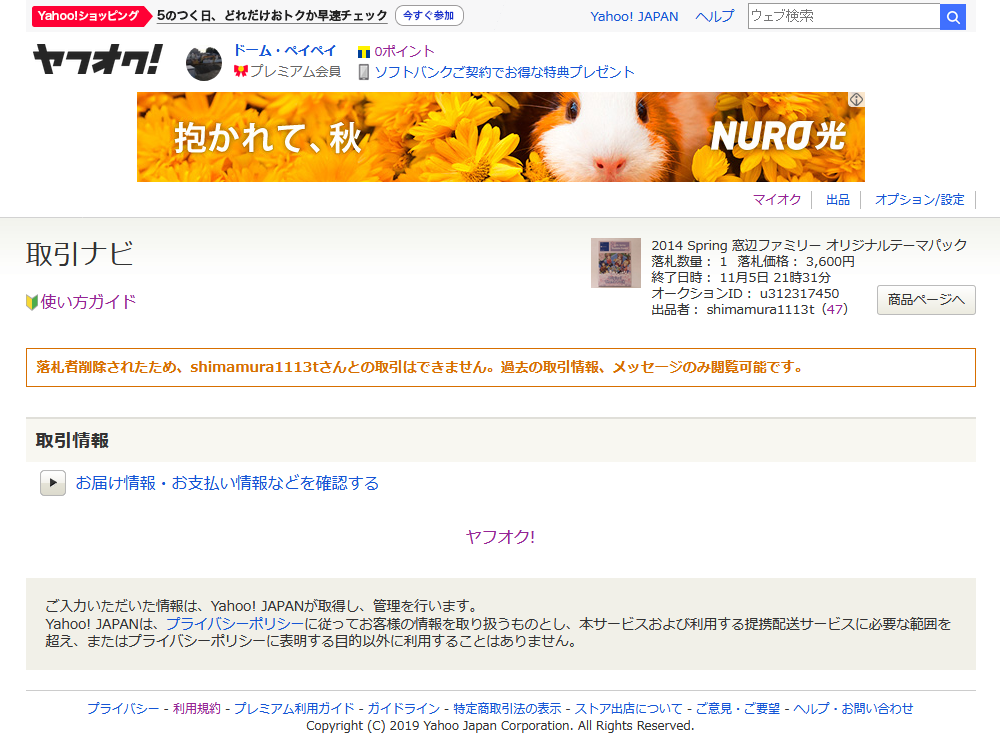Open footer ご意見・ご要望 link
The image size is (1000, 754).
pos(738,708)
